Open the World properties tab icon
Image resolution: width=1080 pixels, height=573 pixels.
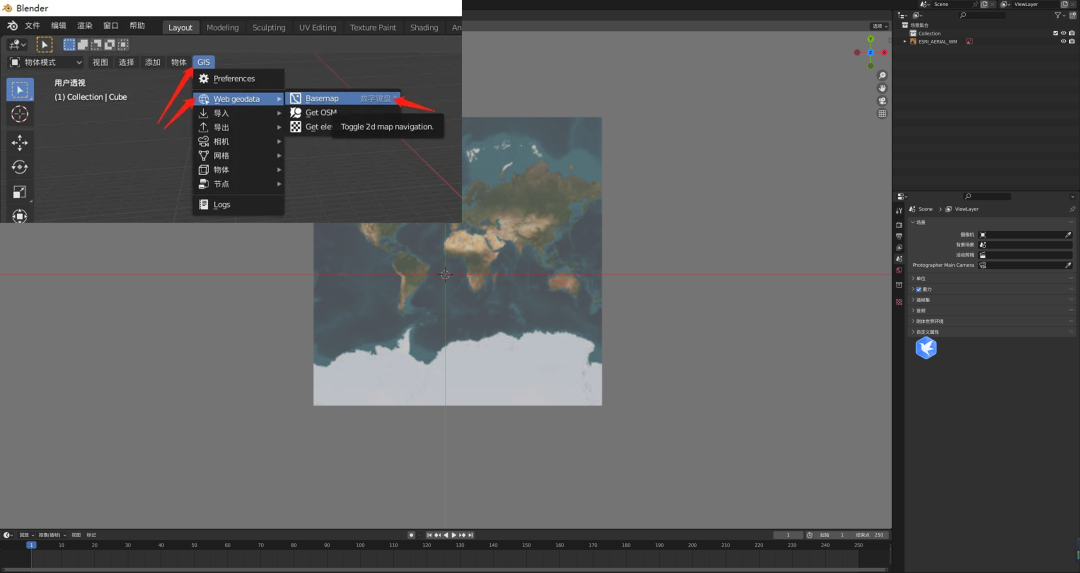899,270
